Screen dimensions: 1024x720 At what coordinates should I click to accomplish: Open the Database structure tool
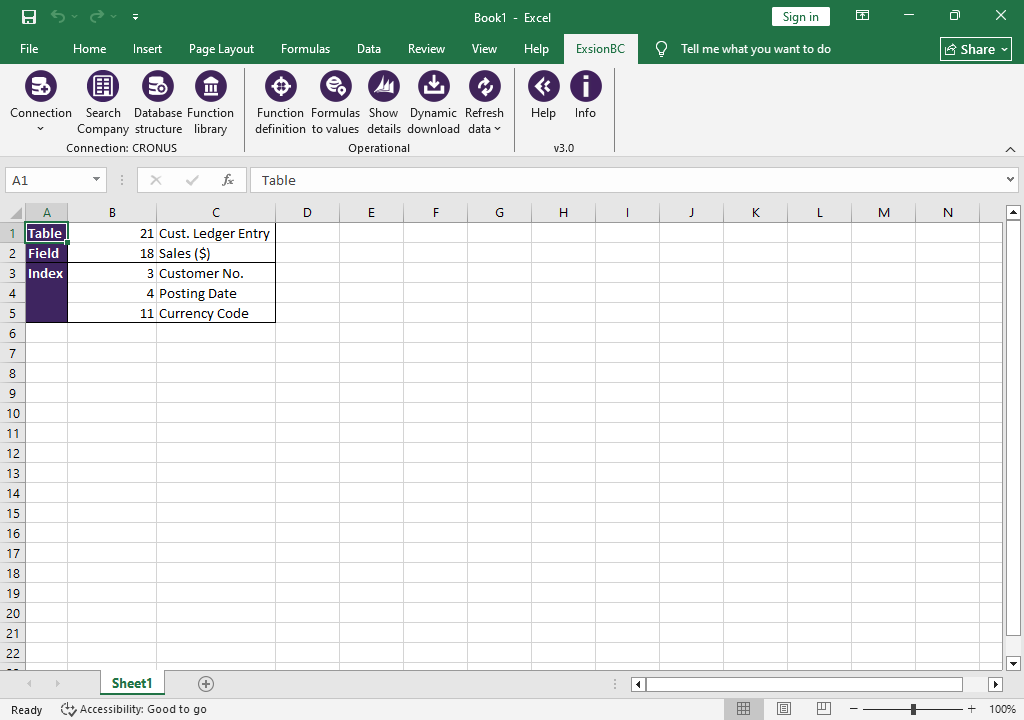point(157,103)
